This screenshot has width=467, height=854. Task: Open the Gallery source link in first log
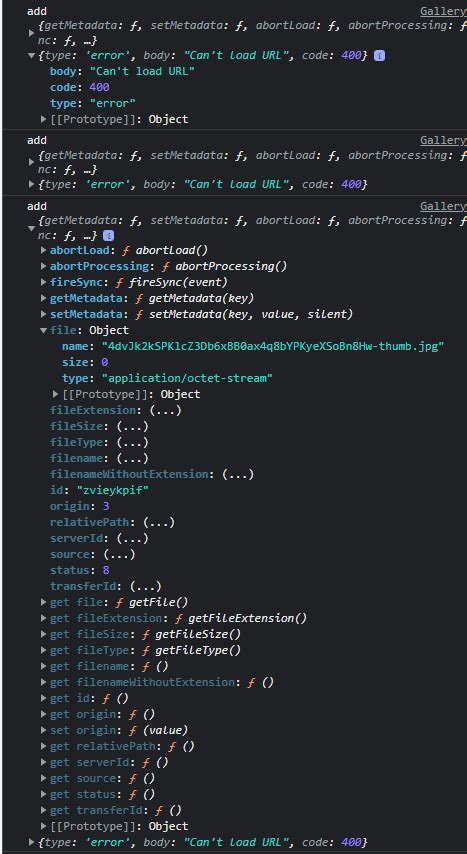(444, 11)
